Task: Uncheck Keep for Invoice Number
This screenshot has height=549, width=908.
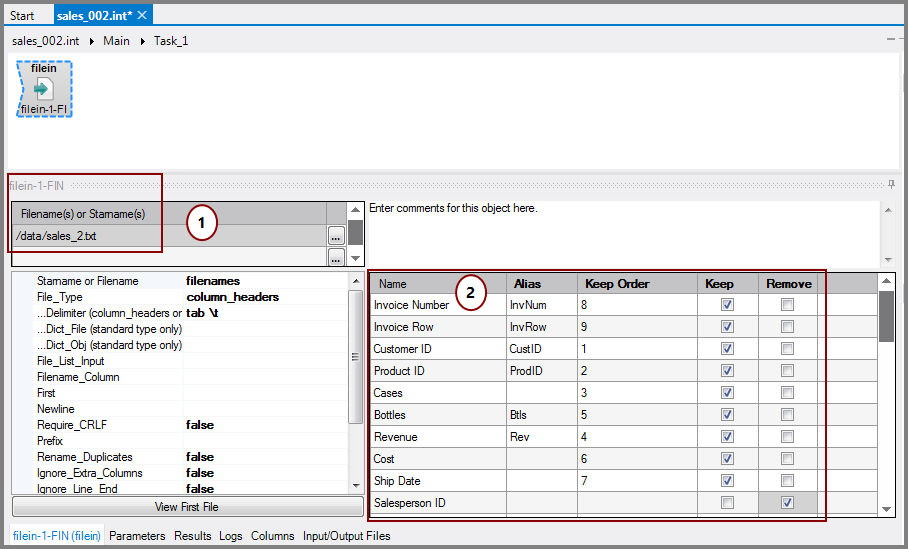Action: point(727,305)
